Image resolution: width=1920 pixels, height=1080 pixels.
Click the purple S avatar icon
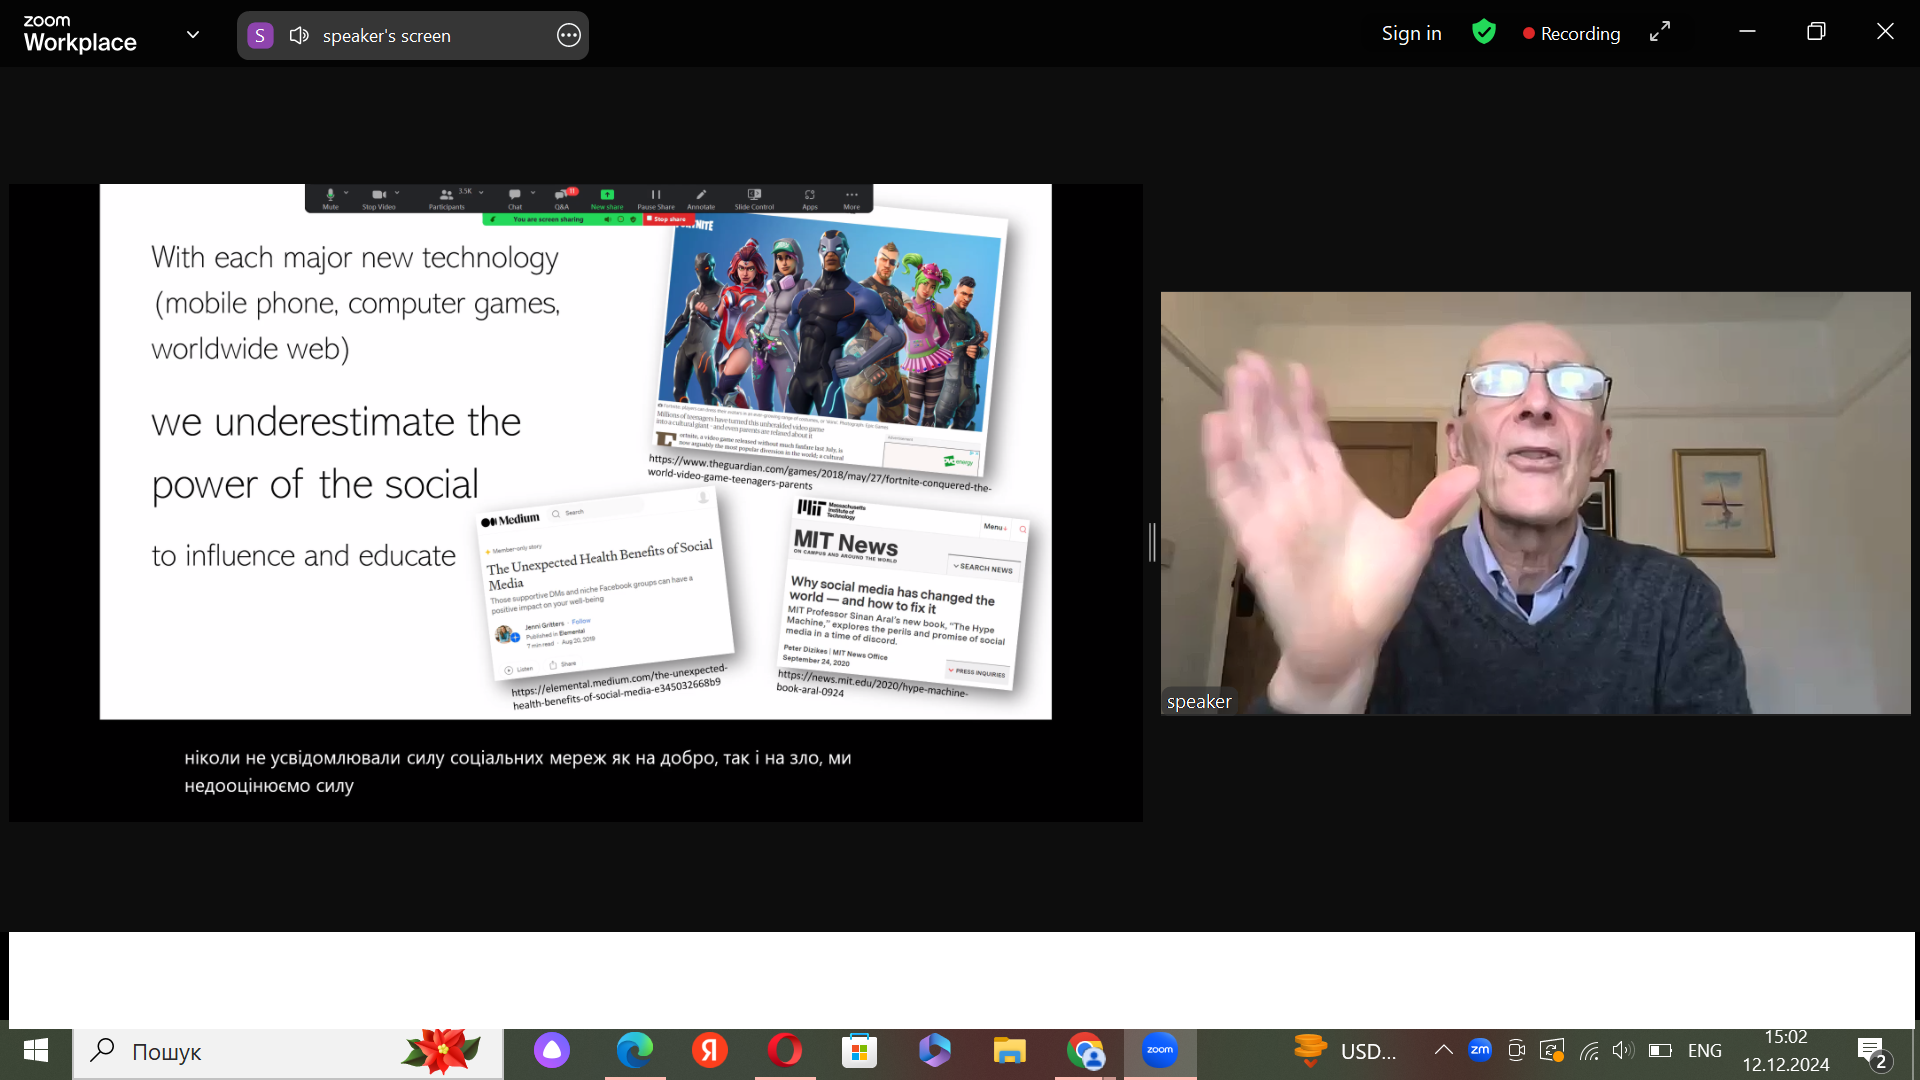pyautogui.click(x=260, y=36)
